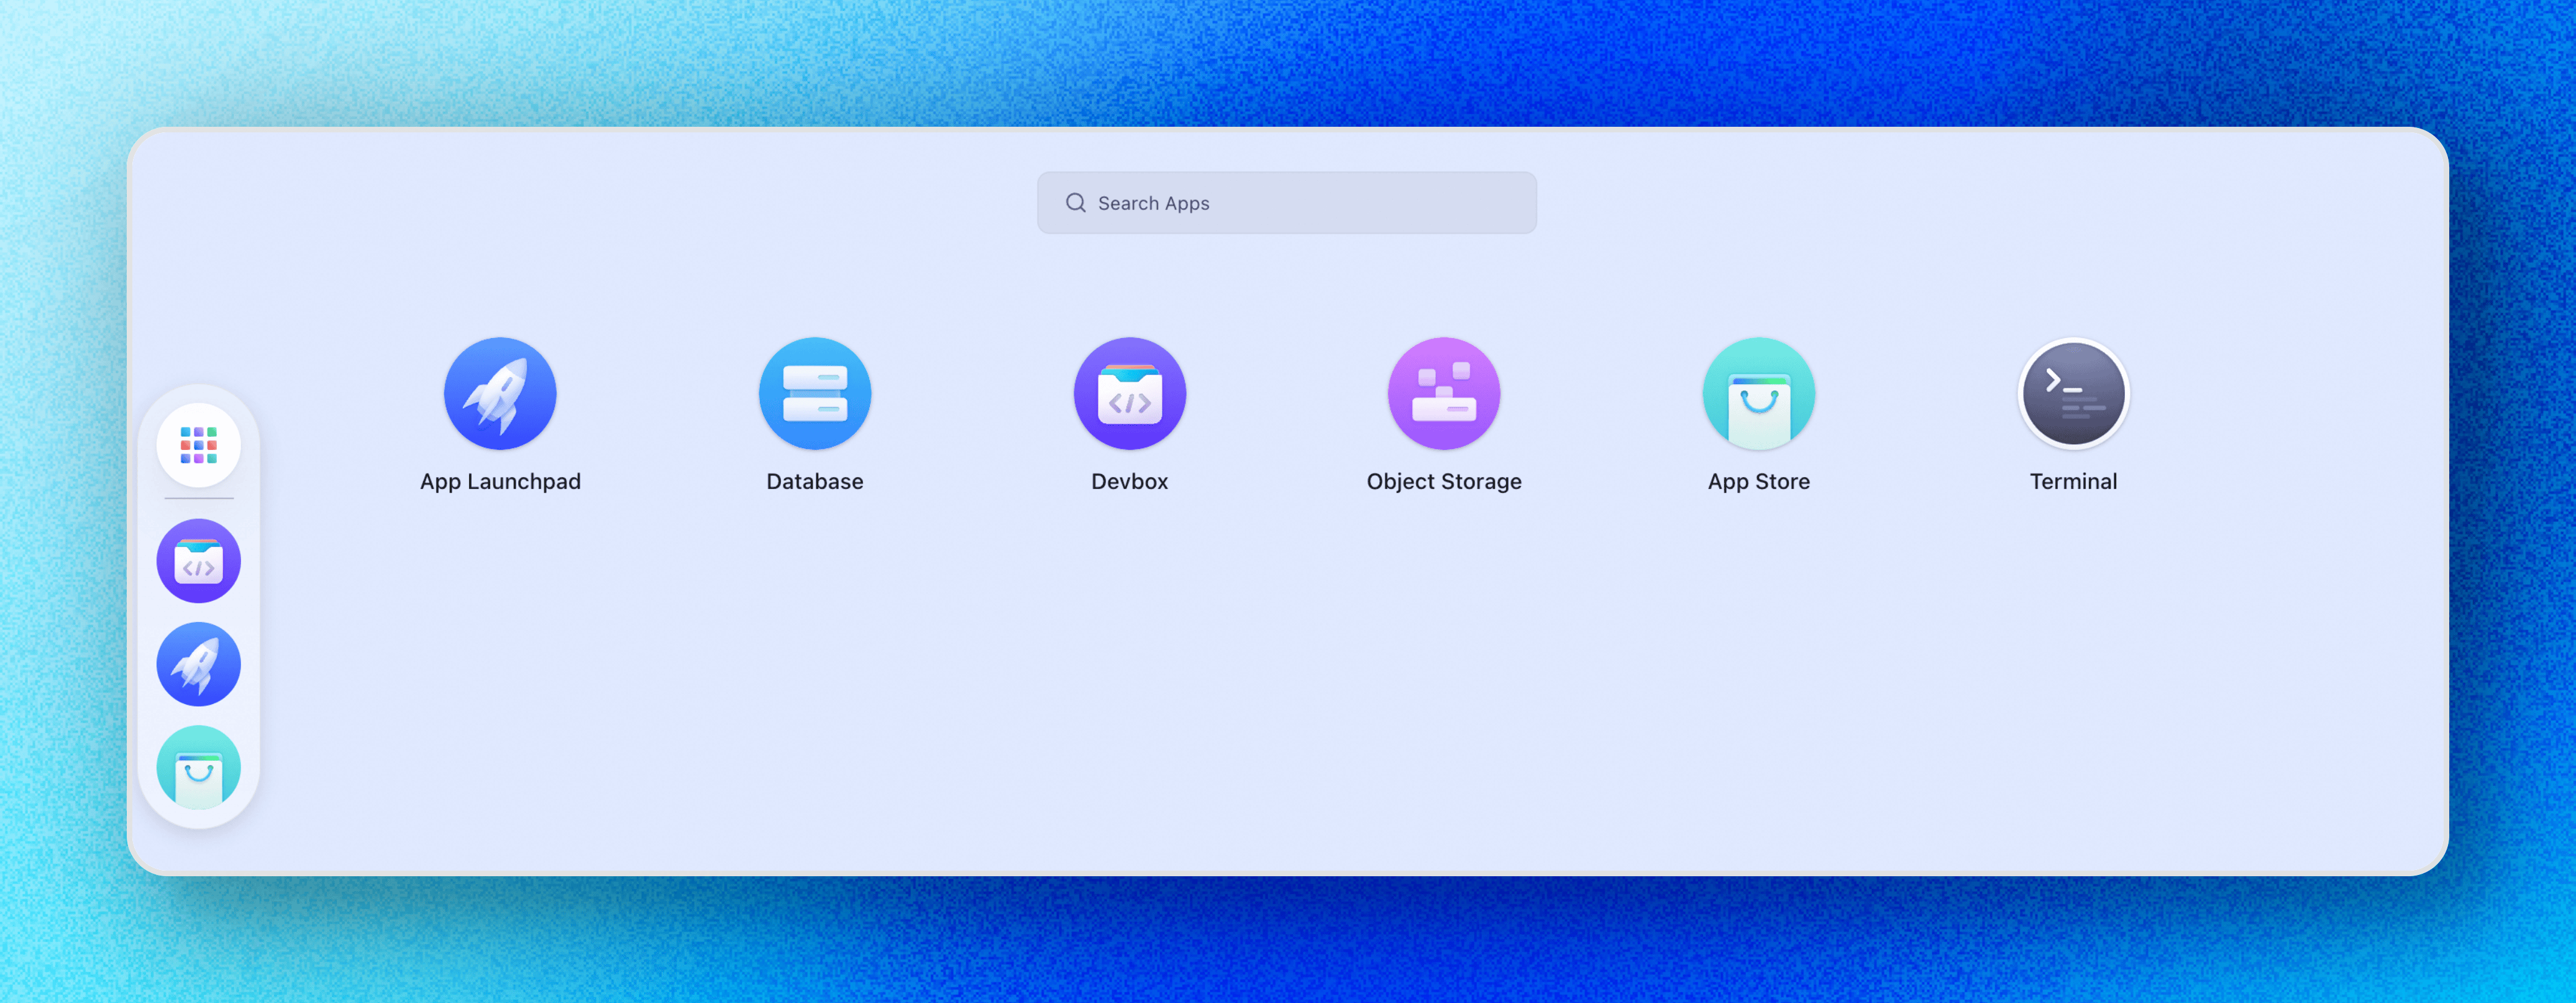Open the Object Storage app icon
Screen dimensions: 2576x1003
pos(1444,393)
